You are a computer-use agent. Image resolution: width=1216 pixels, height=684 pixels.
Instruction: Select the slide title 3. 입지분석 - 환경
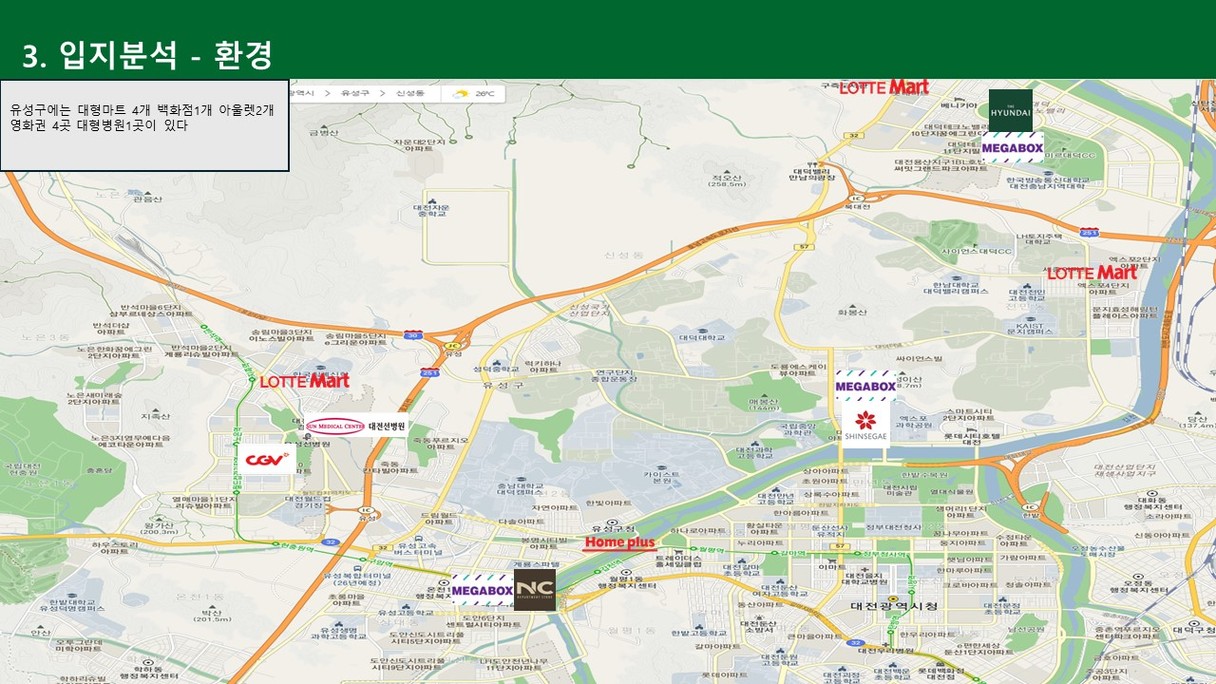pyautogui.click(x=147, y=55)
